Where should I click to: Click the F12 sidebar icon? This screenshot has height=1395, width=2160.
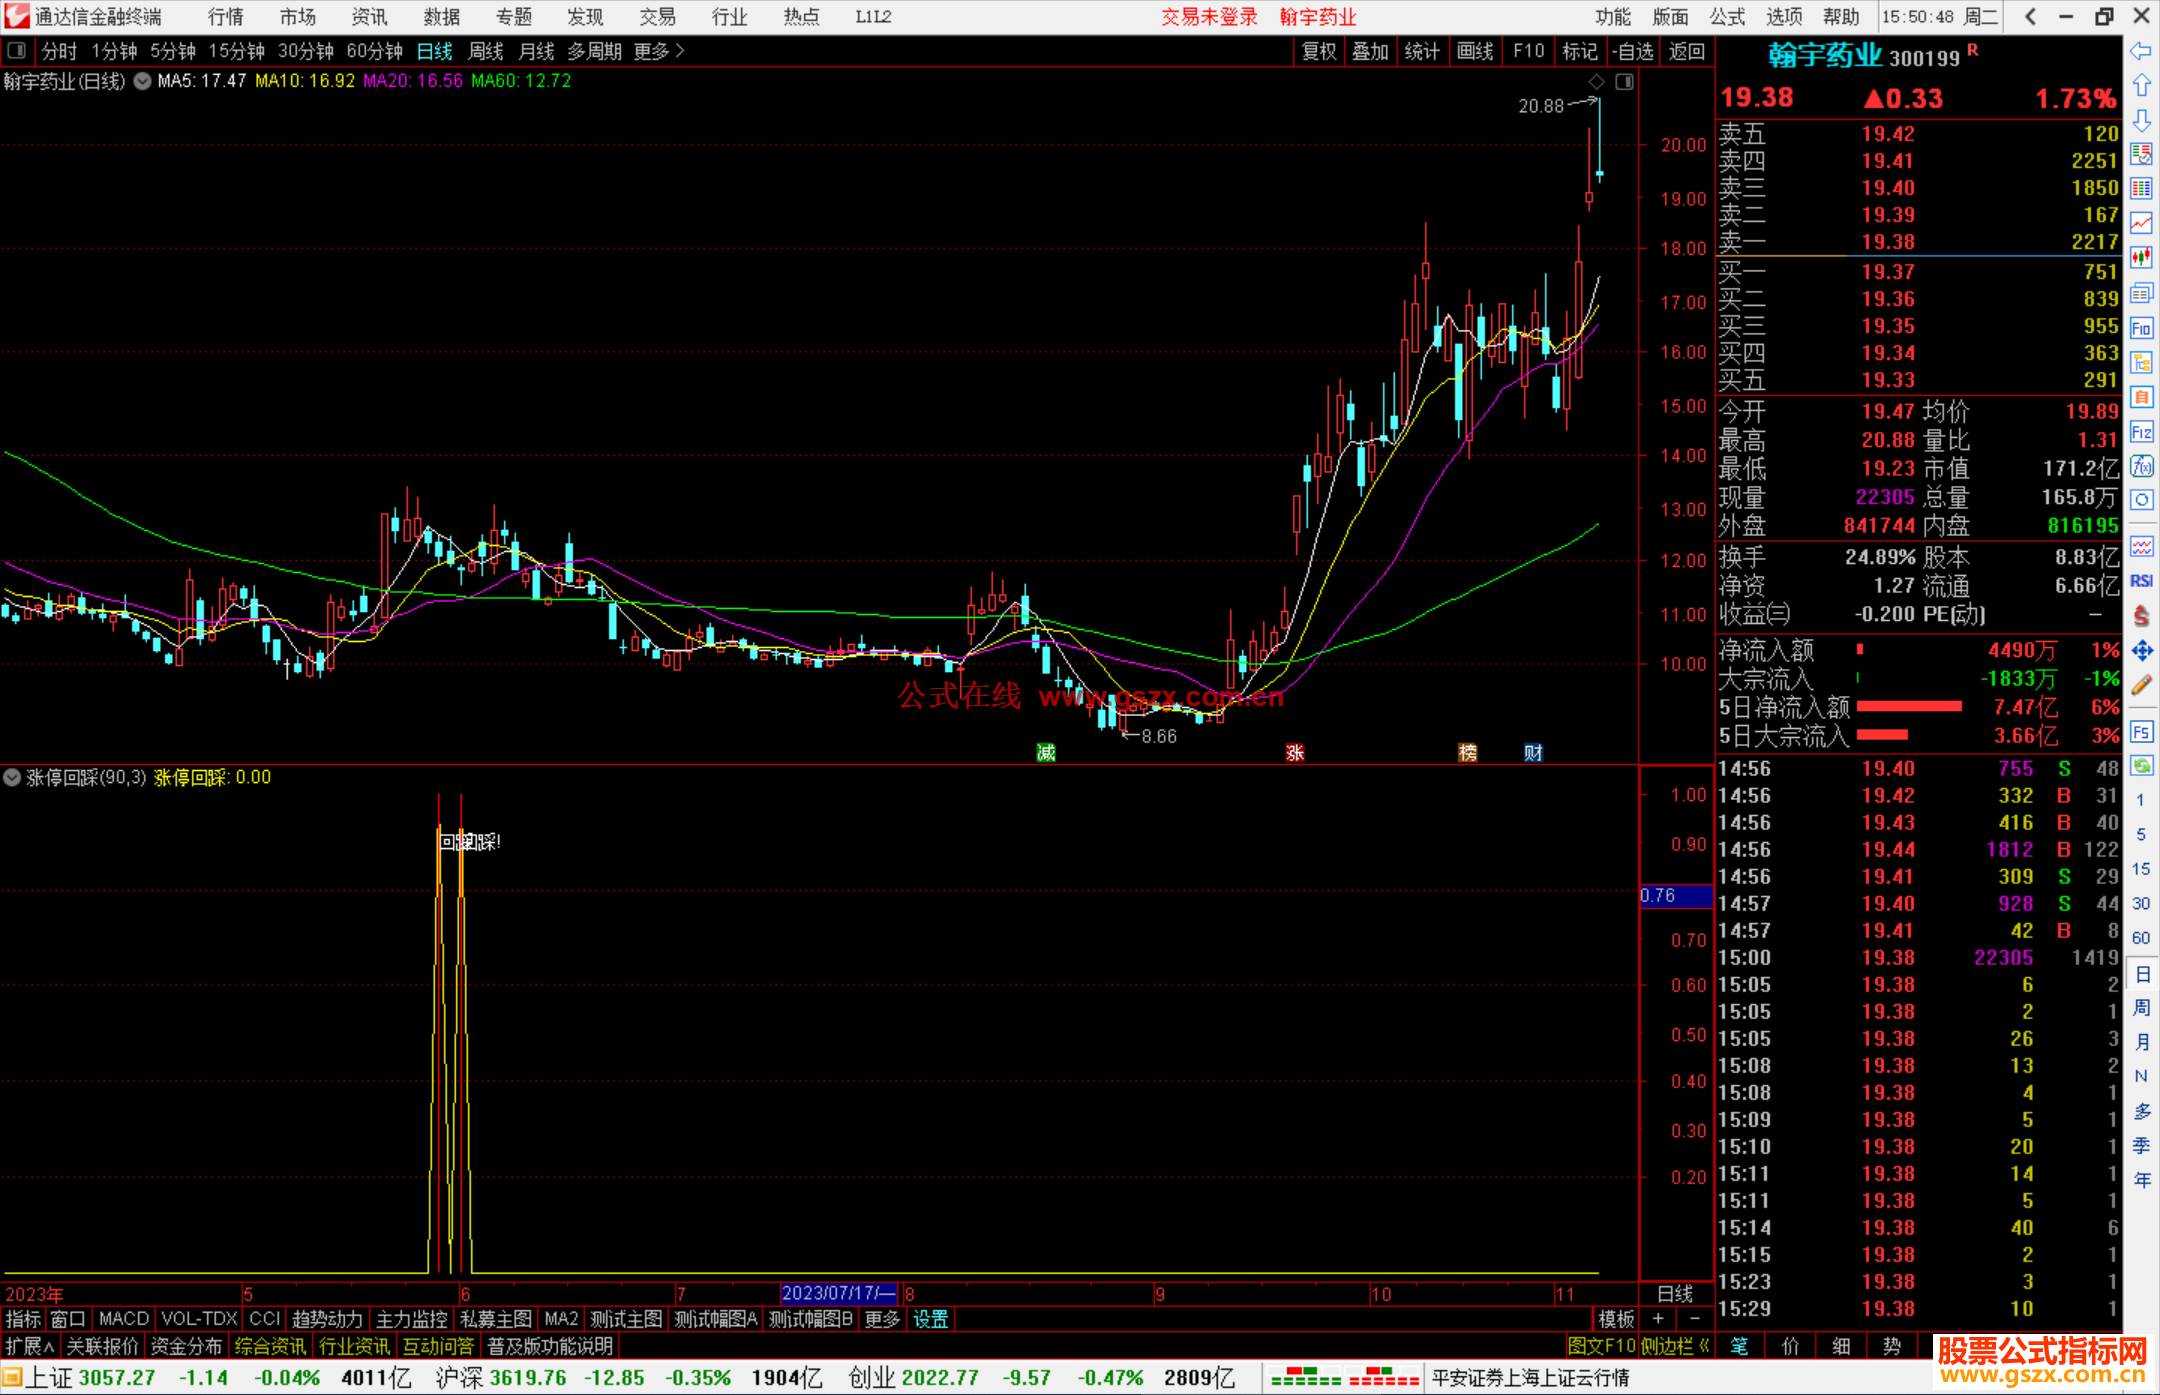[2141, 432]
